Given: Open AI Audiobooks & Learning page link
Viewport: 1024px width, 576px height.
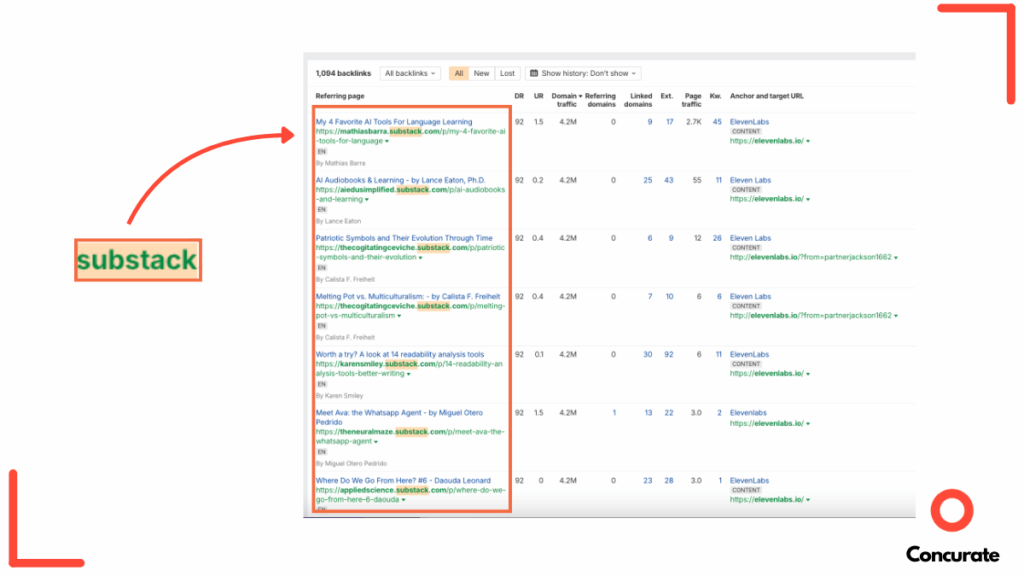Looking at the screenshot, I should click(400, 180).
